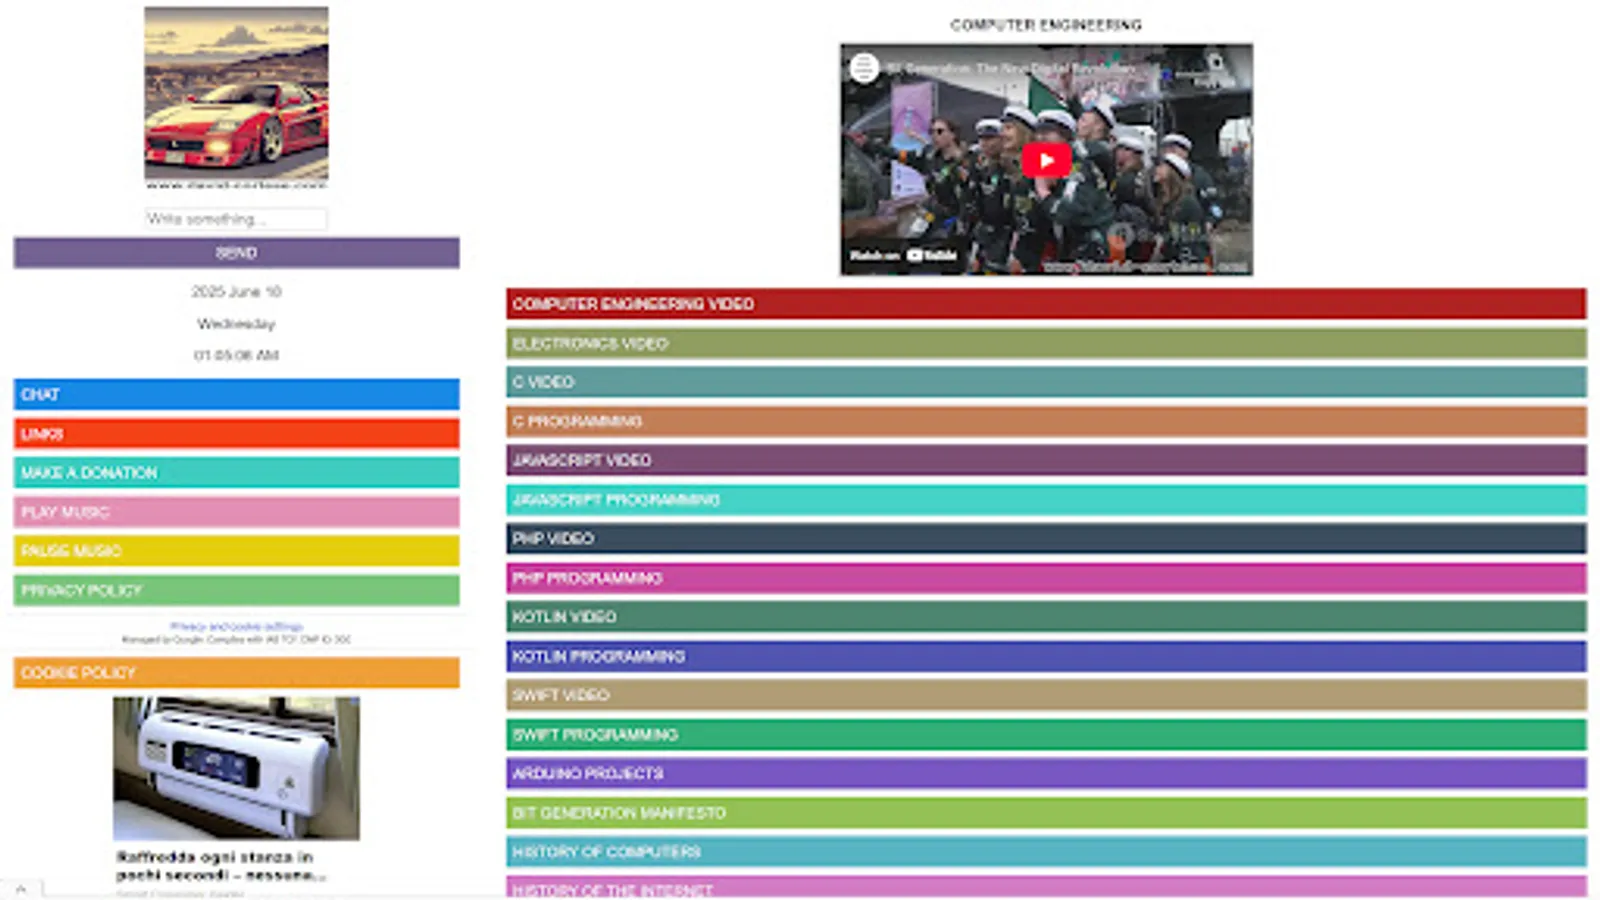Play the embedded YouTube video
The image size is (1600, 900).
click(1047, 159)
